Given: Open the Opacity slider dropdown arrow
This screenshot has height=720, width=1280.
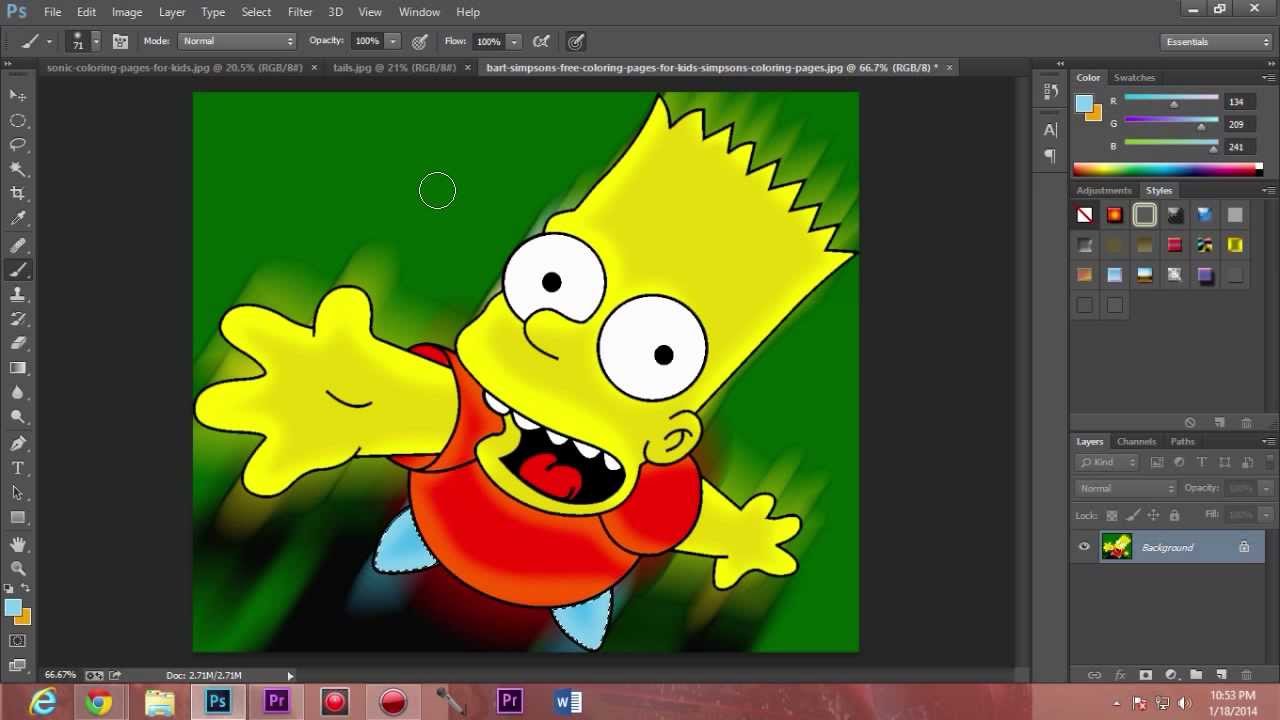Looking at the screenshot, I should [393, 41].
